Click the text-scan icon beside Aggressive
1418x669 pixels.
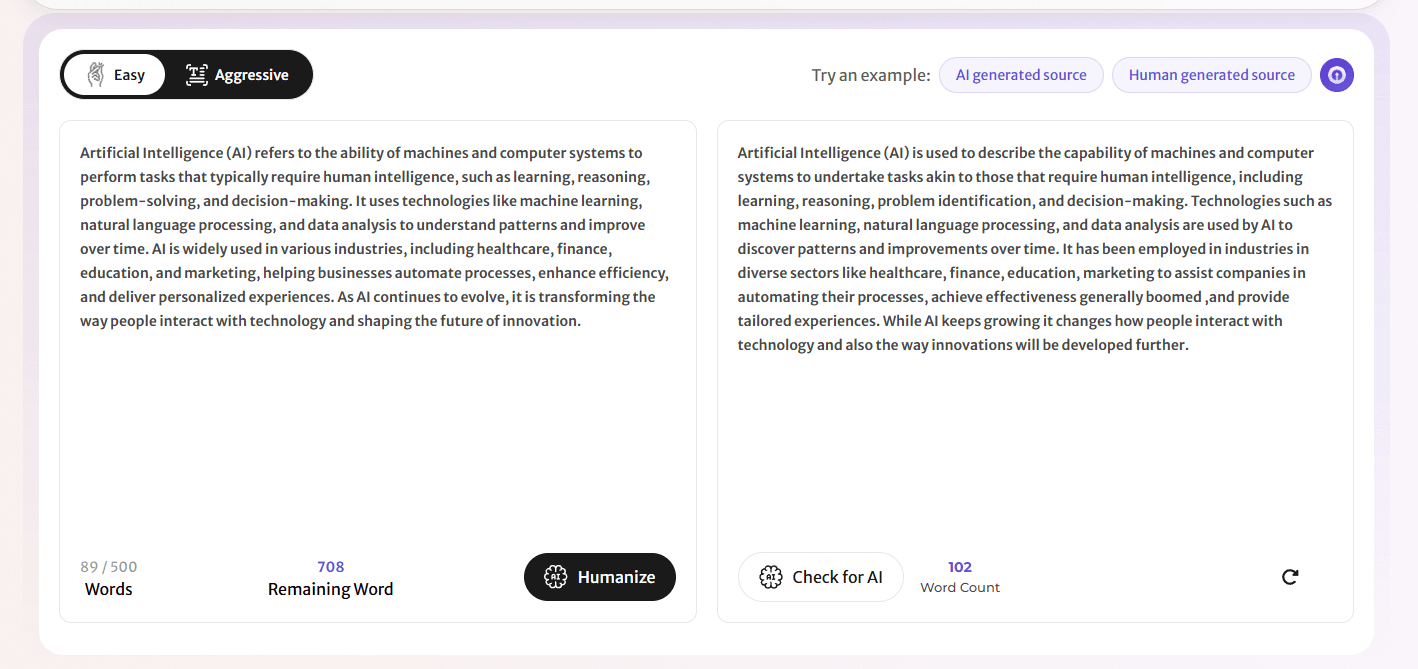point(197,75)
